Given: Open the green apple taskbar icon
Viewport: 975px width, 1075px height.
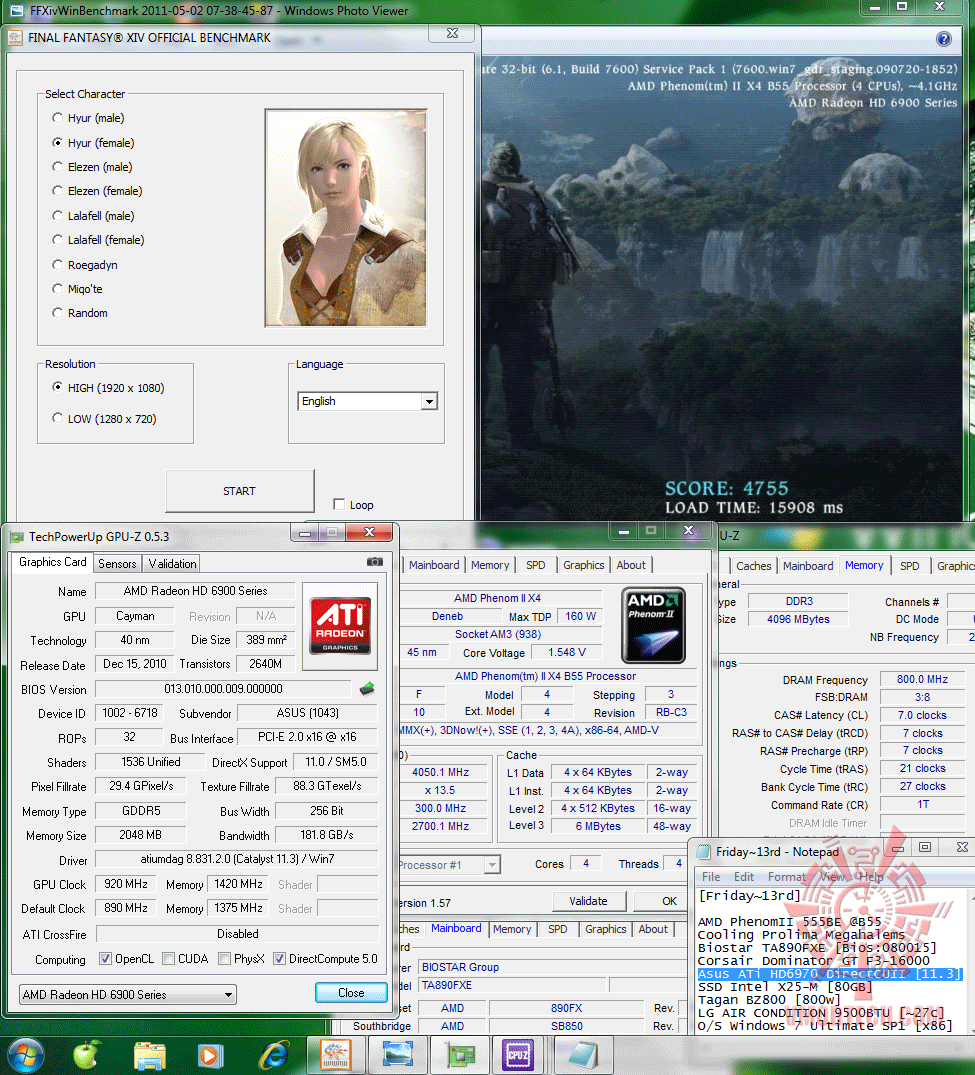Looking at the screenshot, I should tap(87, 1055).
